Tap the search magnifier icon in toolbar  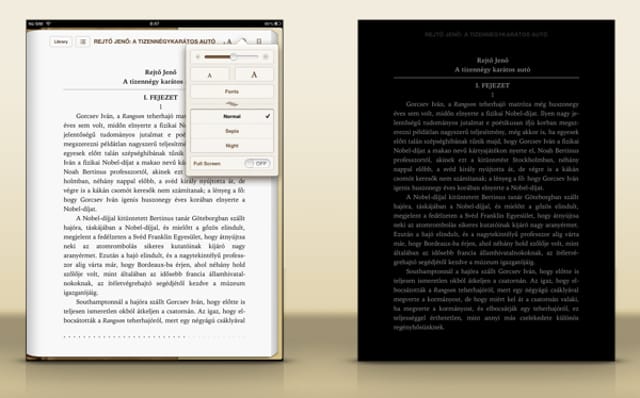click(243, 41)
